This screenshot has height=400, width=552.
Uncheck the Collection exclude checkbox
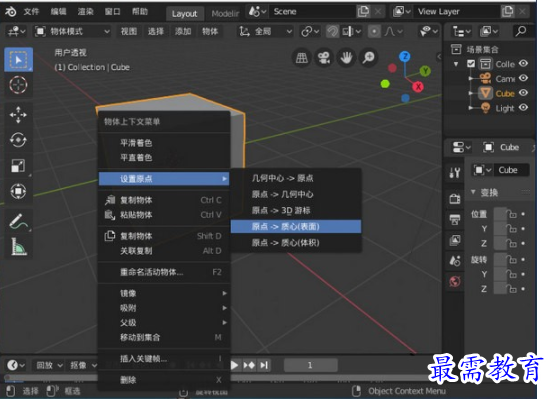[471, 64]
